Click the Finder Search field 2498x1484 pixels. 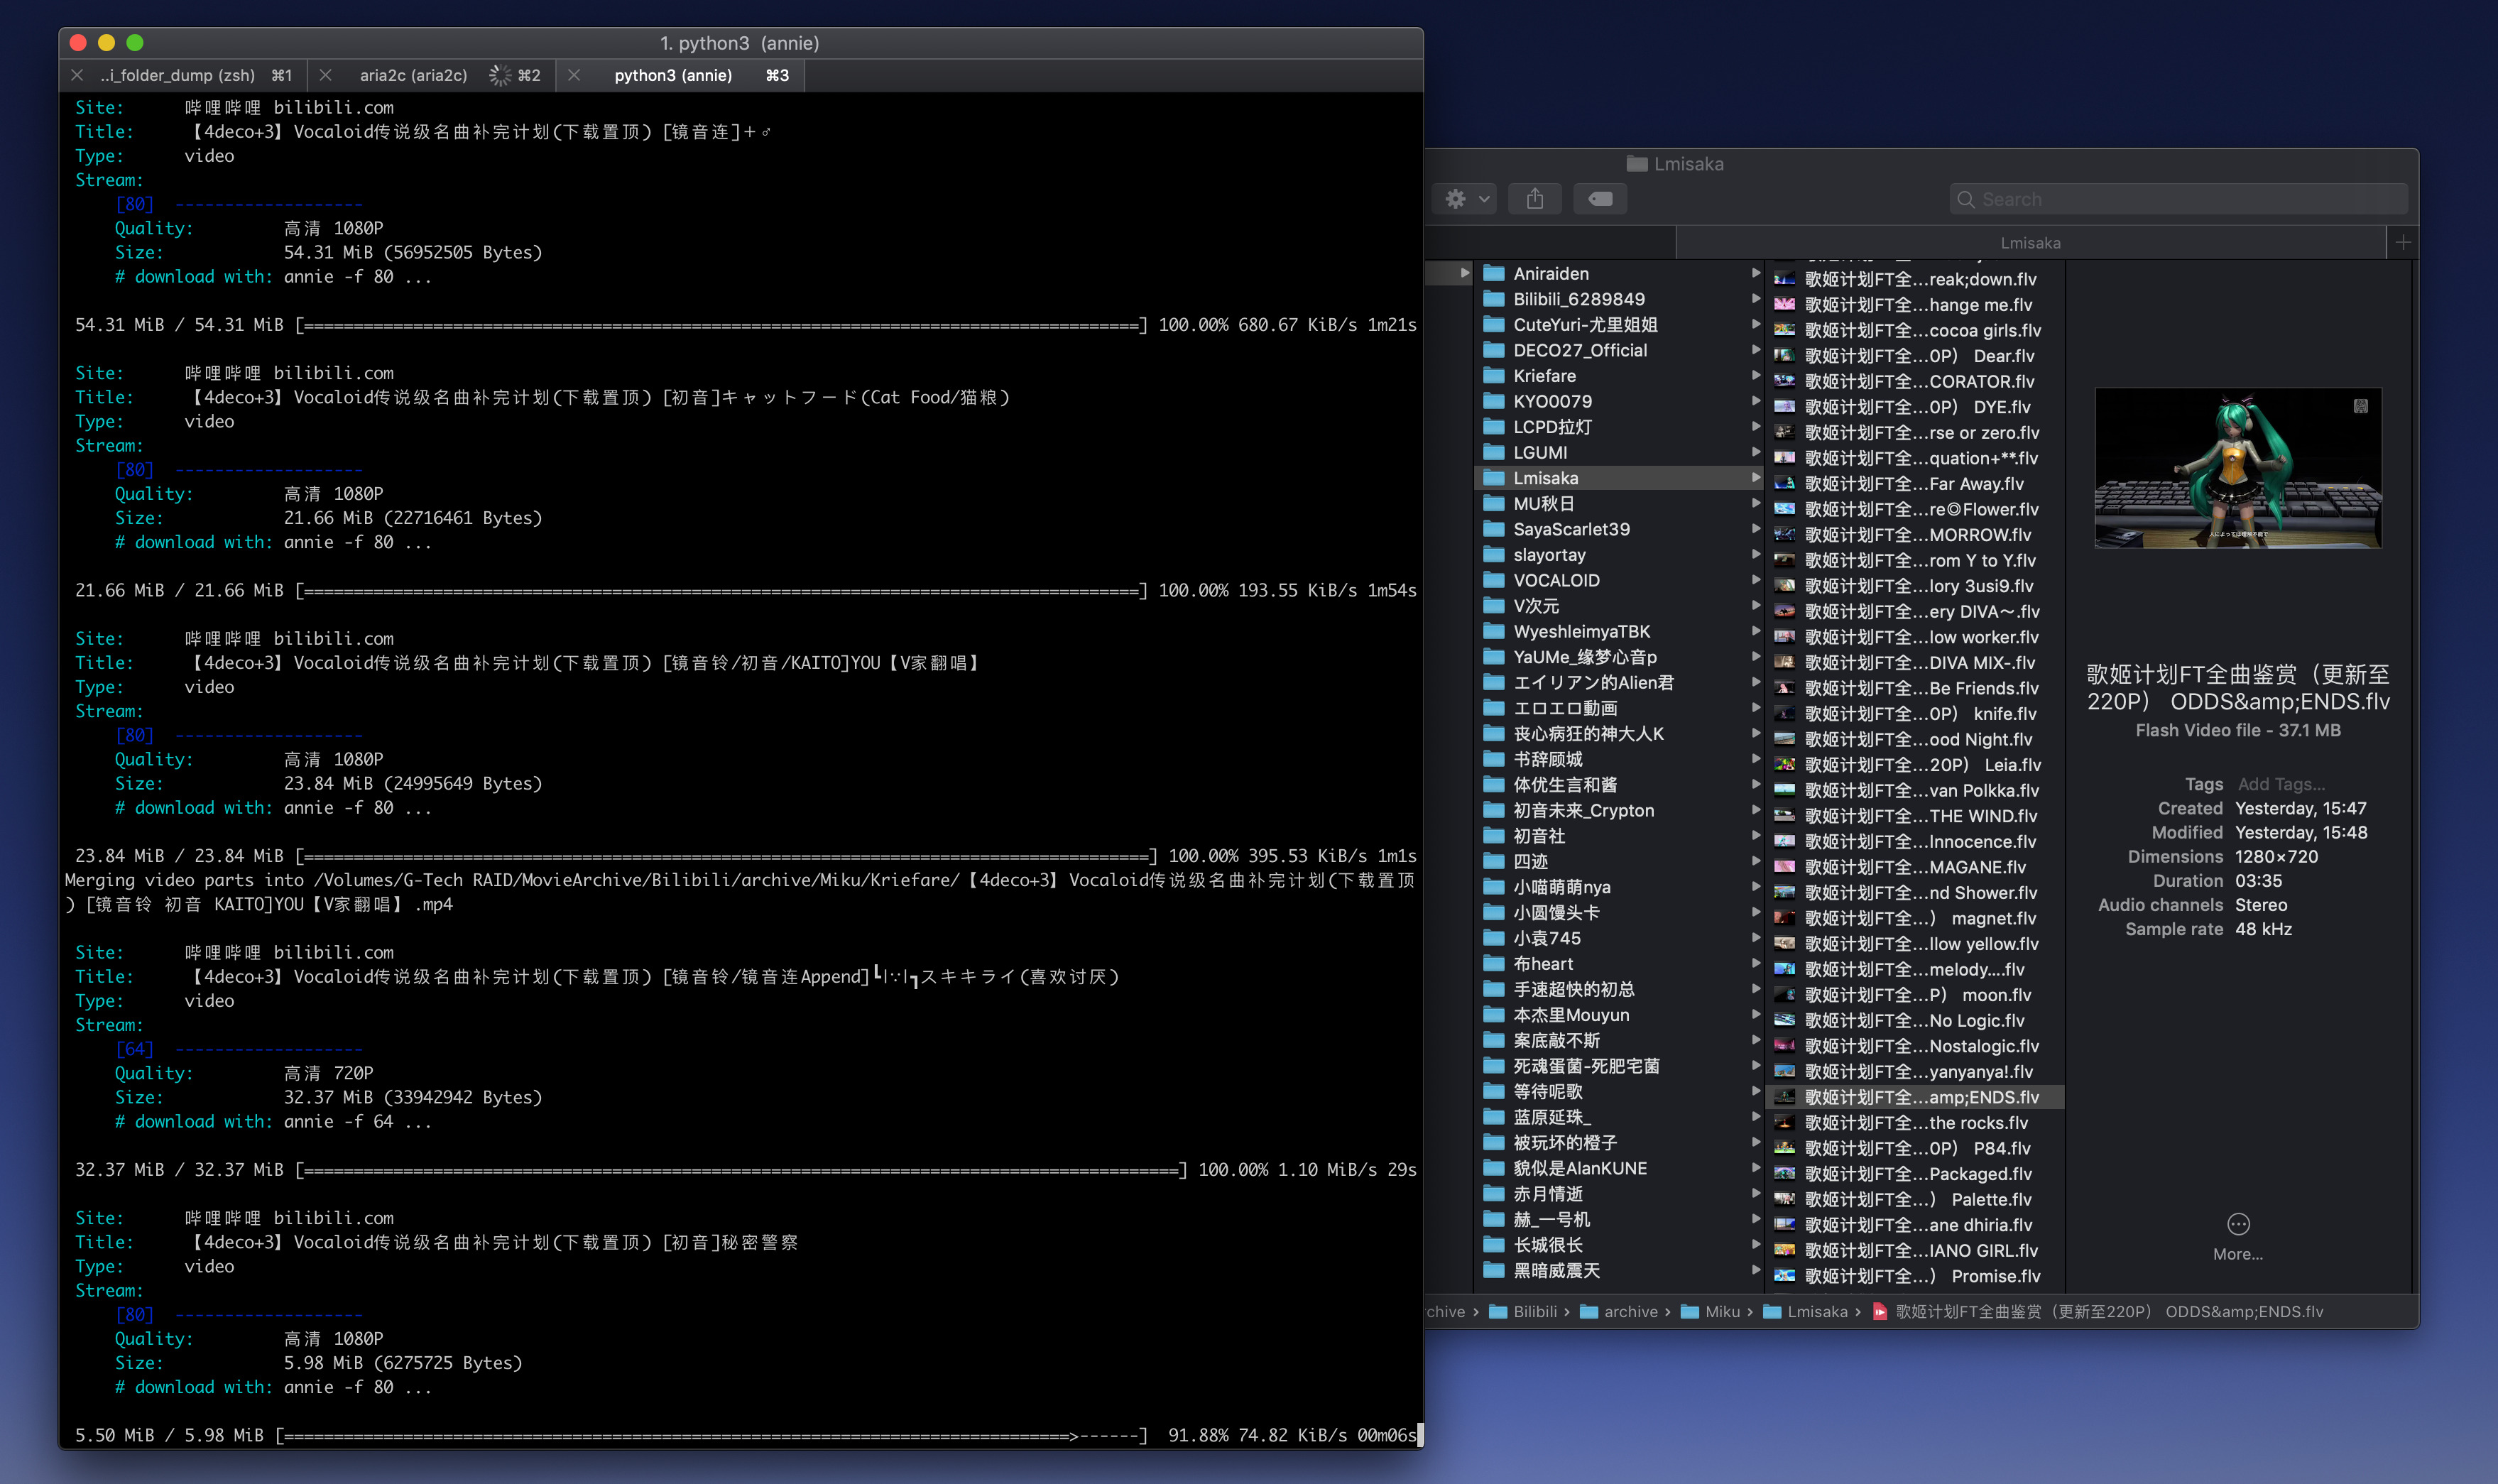point(2180,199)
